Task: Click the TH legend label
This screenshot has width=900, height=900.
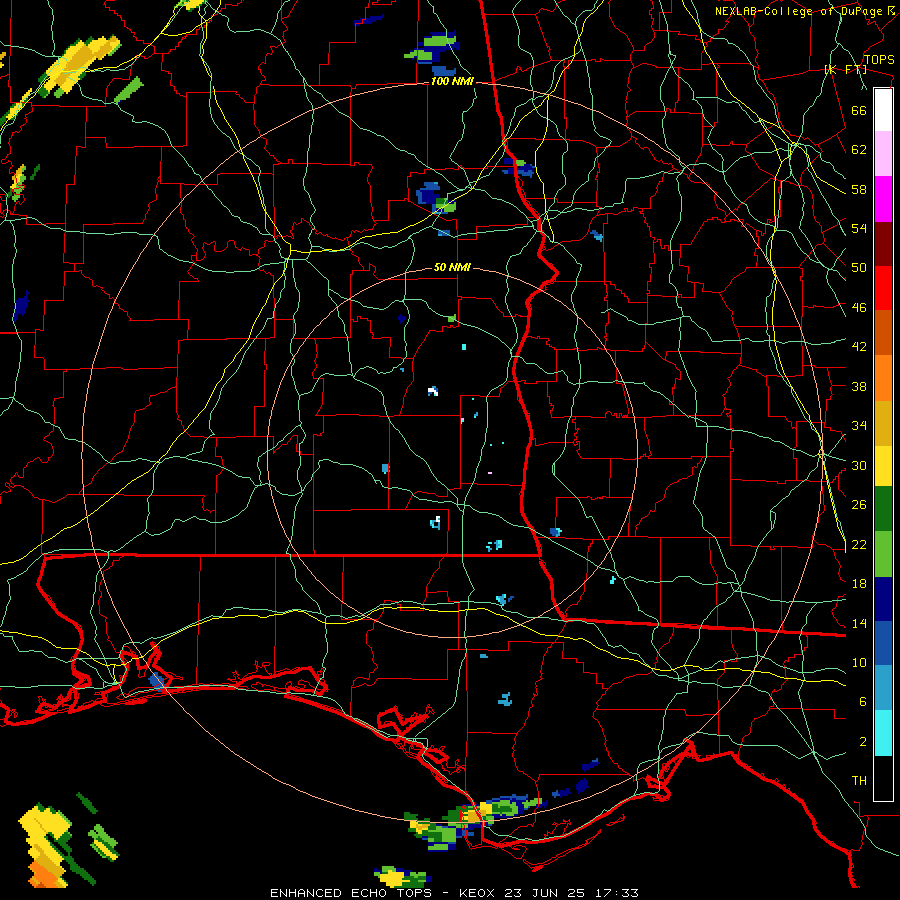Action: [x=859, y=781]
